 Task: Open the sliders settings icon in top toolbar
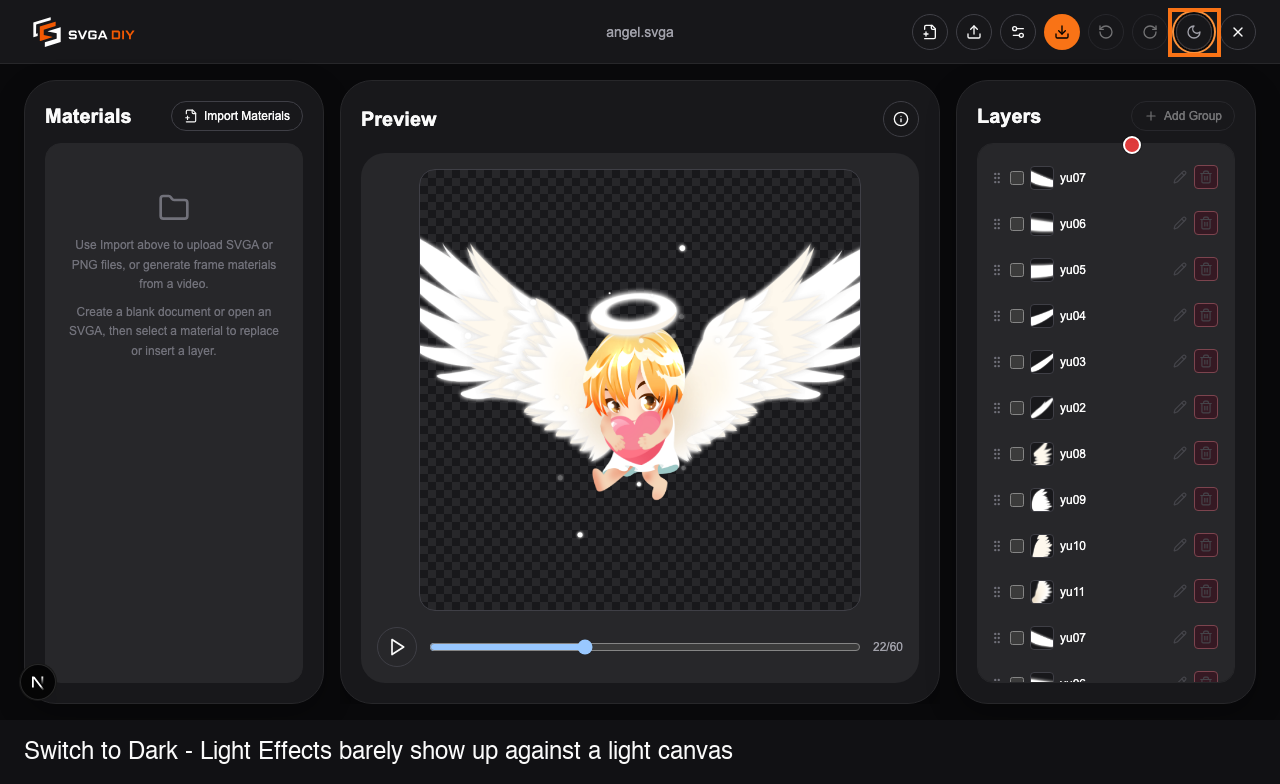click(1018, 32)
